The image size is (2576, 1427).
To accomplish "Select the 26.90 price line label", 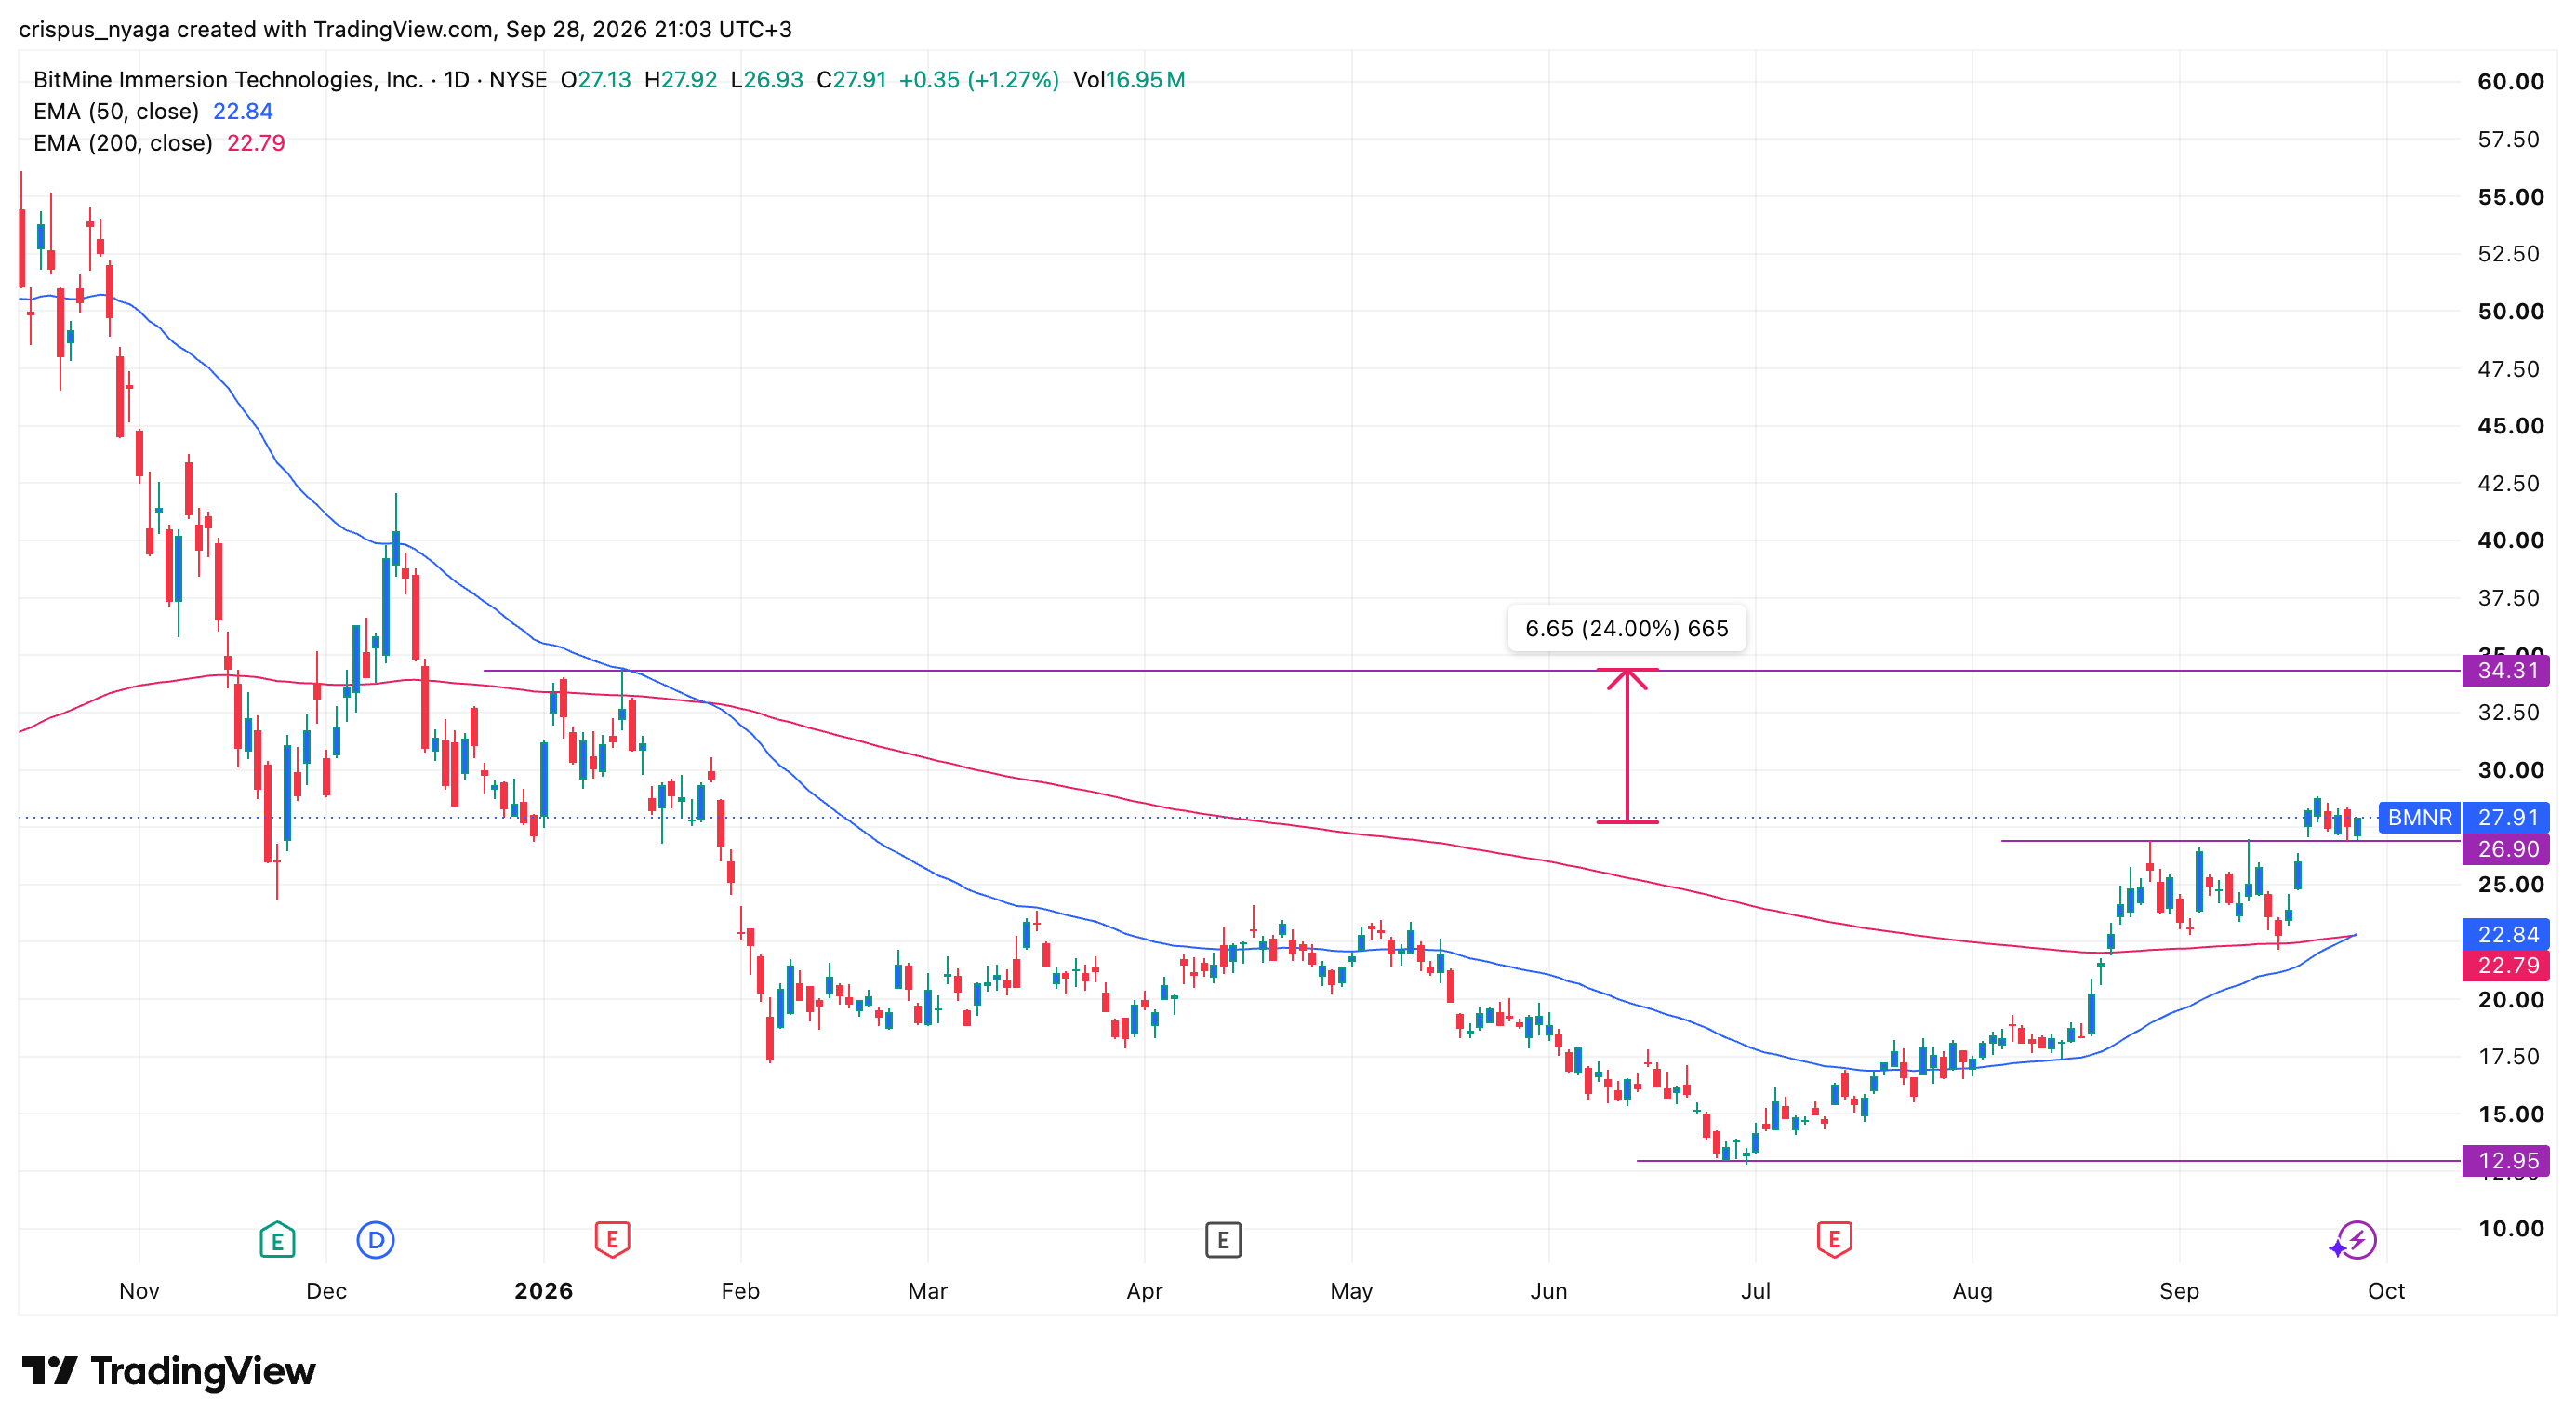I will (2506, 849).
